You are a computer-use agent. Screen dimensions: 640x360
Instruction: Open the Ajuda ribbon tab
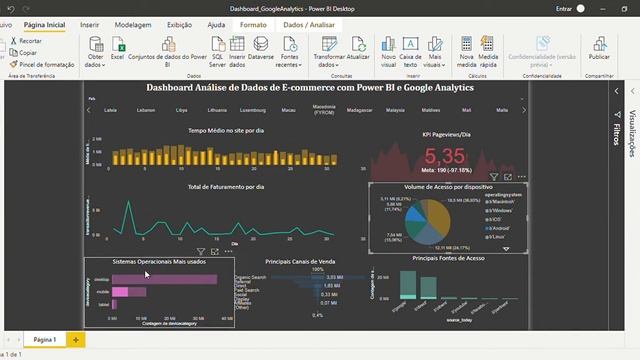point(216,25)
